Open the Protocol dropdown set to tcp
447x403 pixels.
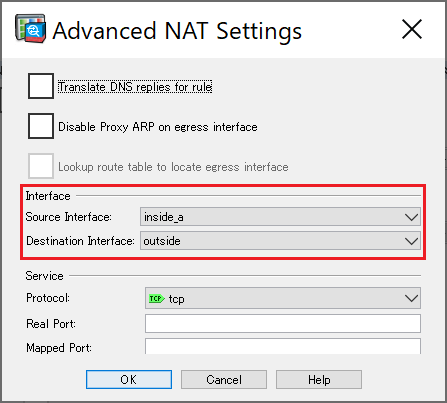pos(283,298)
